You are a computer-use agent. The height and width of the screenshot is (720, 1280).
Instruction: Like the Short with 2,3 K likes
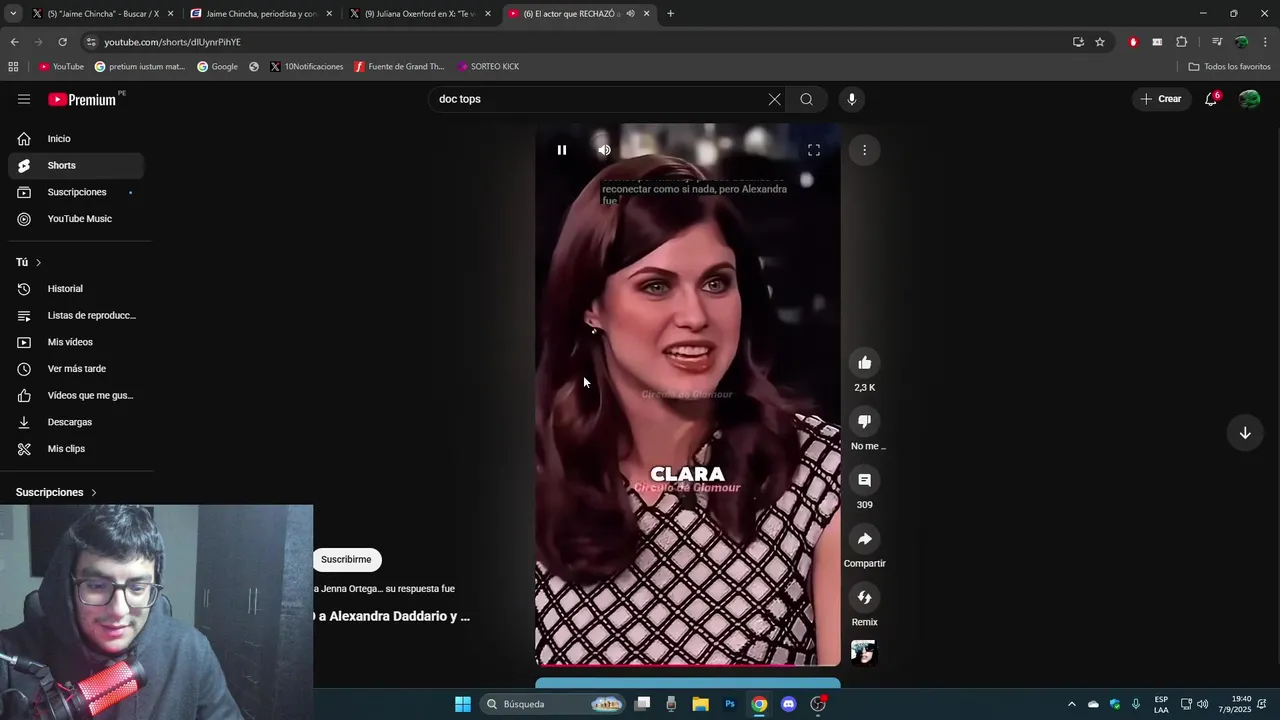coord(865,363)
